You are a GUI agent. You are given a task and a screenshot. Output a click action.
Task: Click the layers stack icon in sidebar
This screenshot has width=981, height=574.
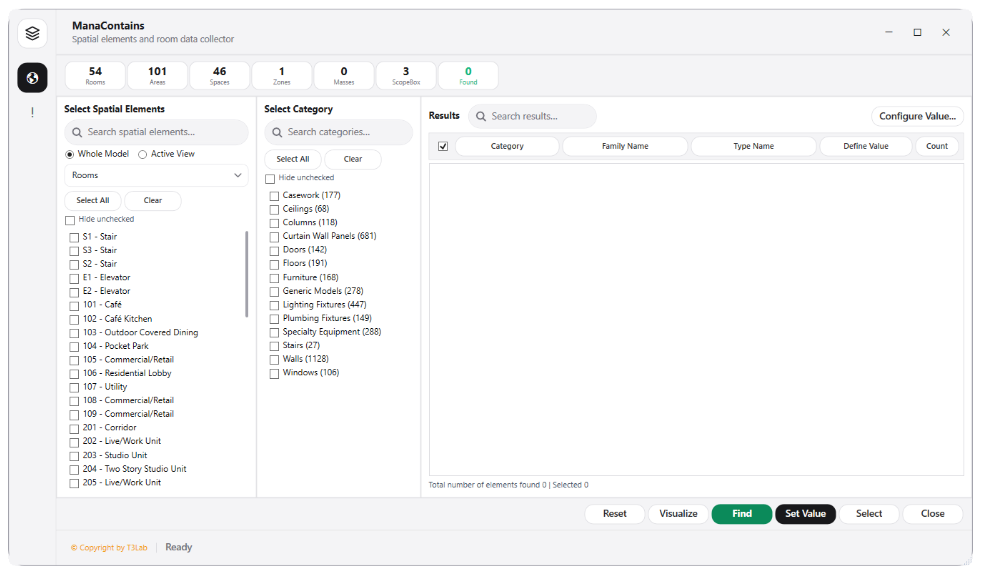click(x=33, y=33)
